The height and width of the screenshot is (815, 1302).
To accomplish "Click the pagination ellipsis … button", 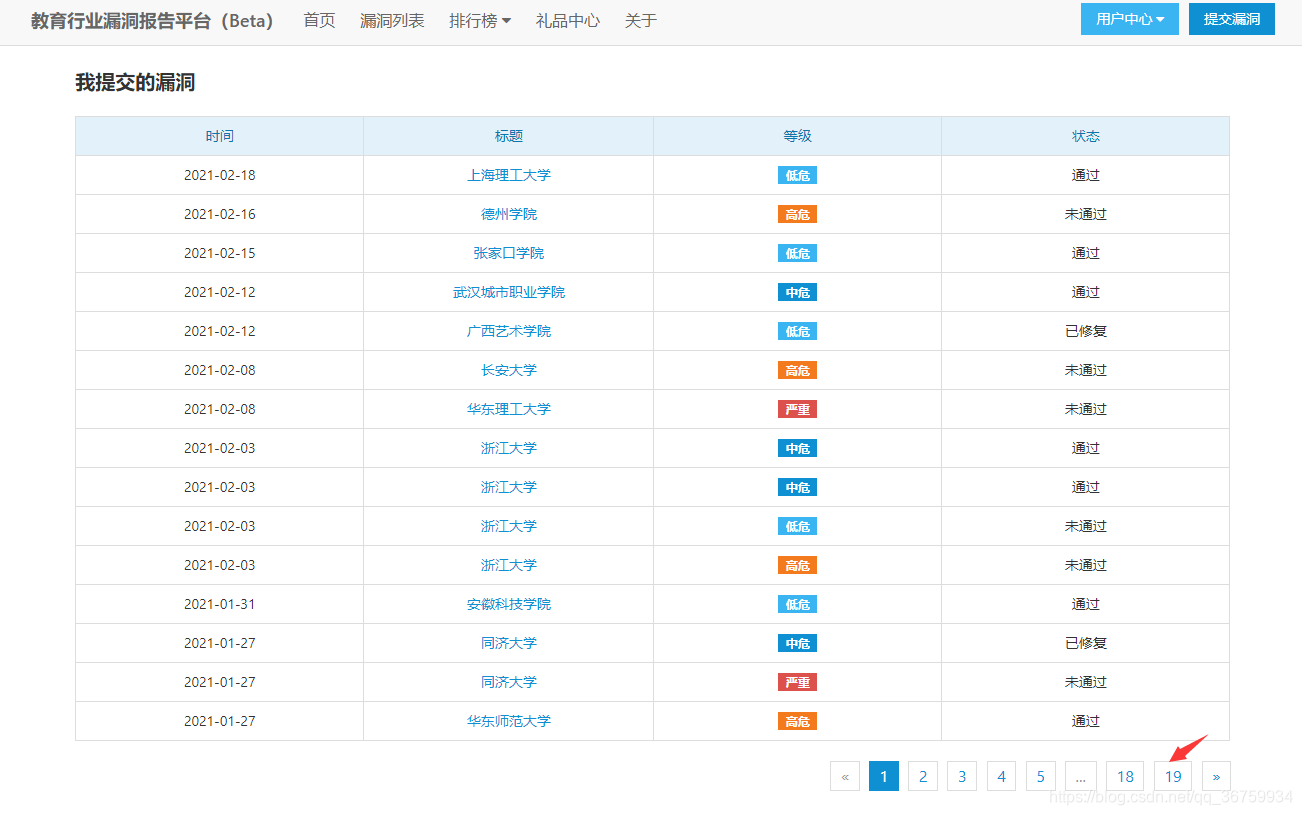I will [x=1081, y=776].
